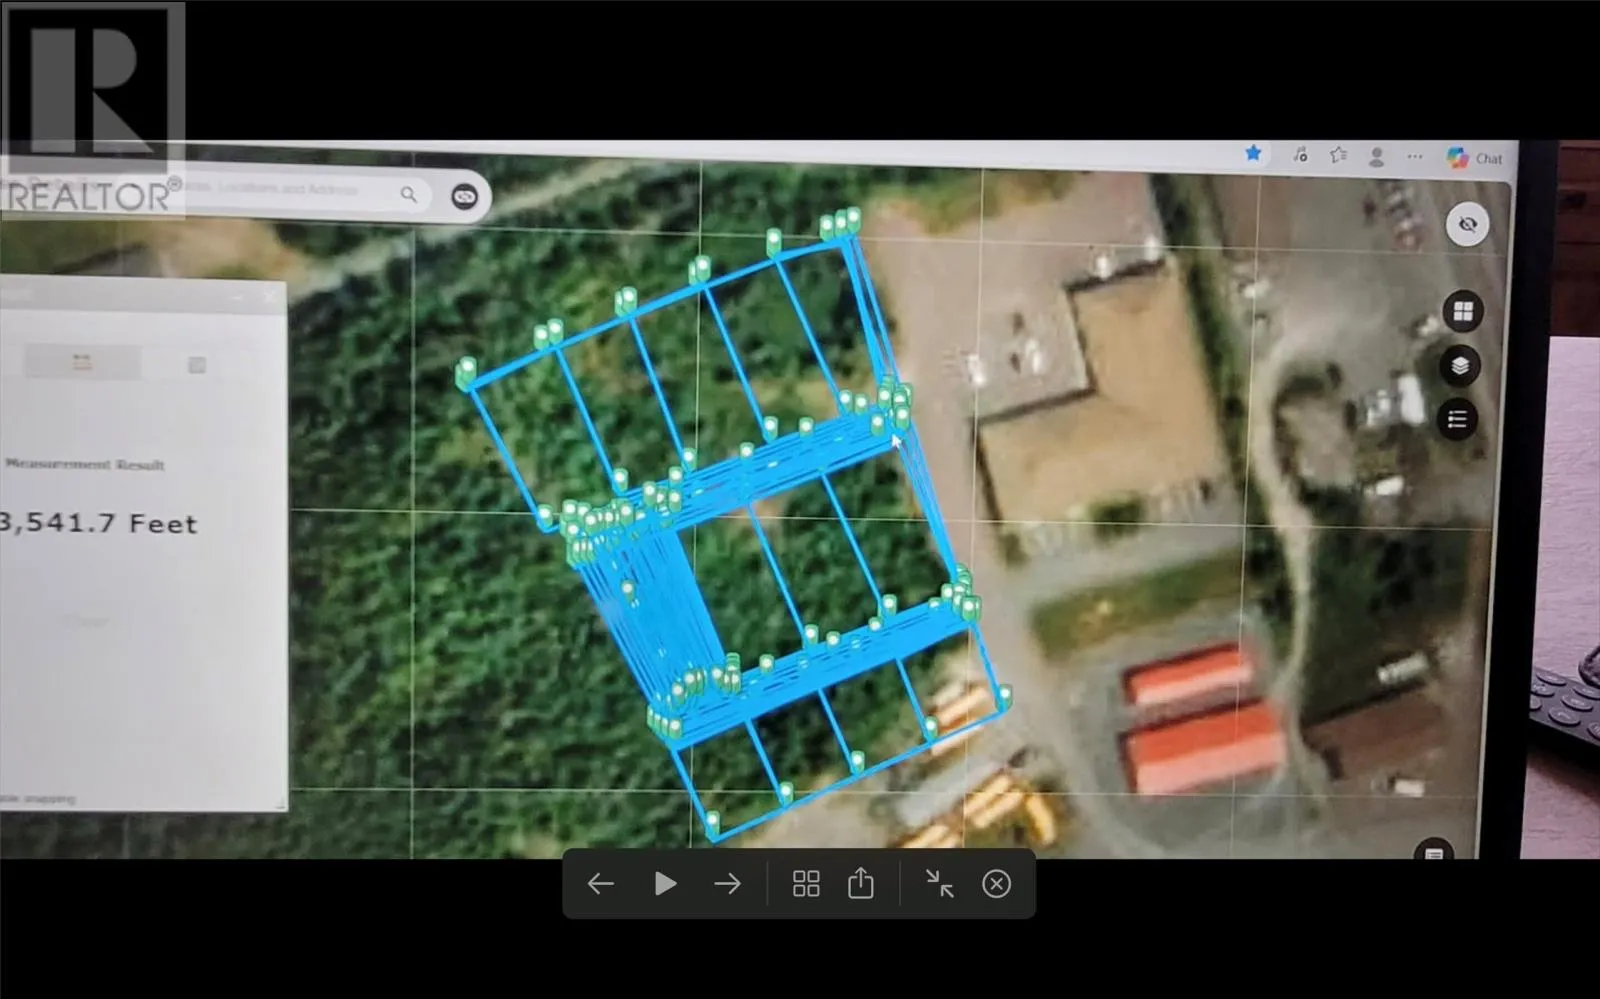Exit fullscreen with the collapse arrows icon
The height and width of the screenshot is (999, 1600).
(x=939, y=884)
